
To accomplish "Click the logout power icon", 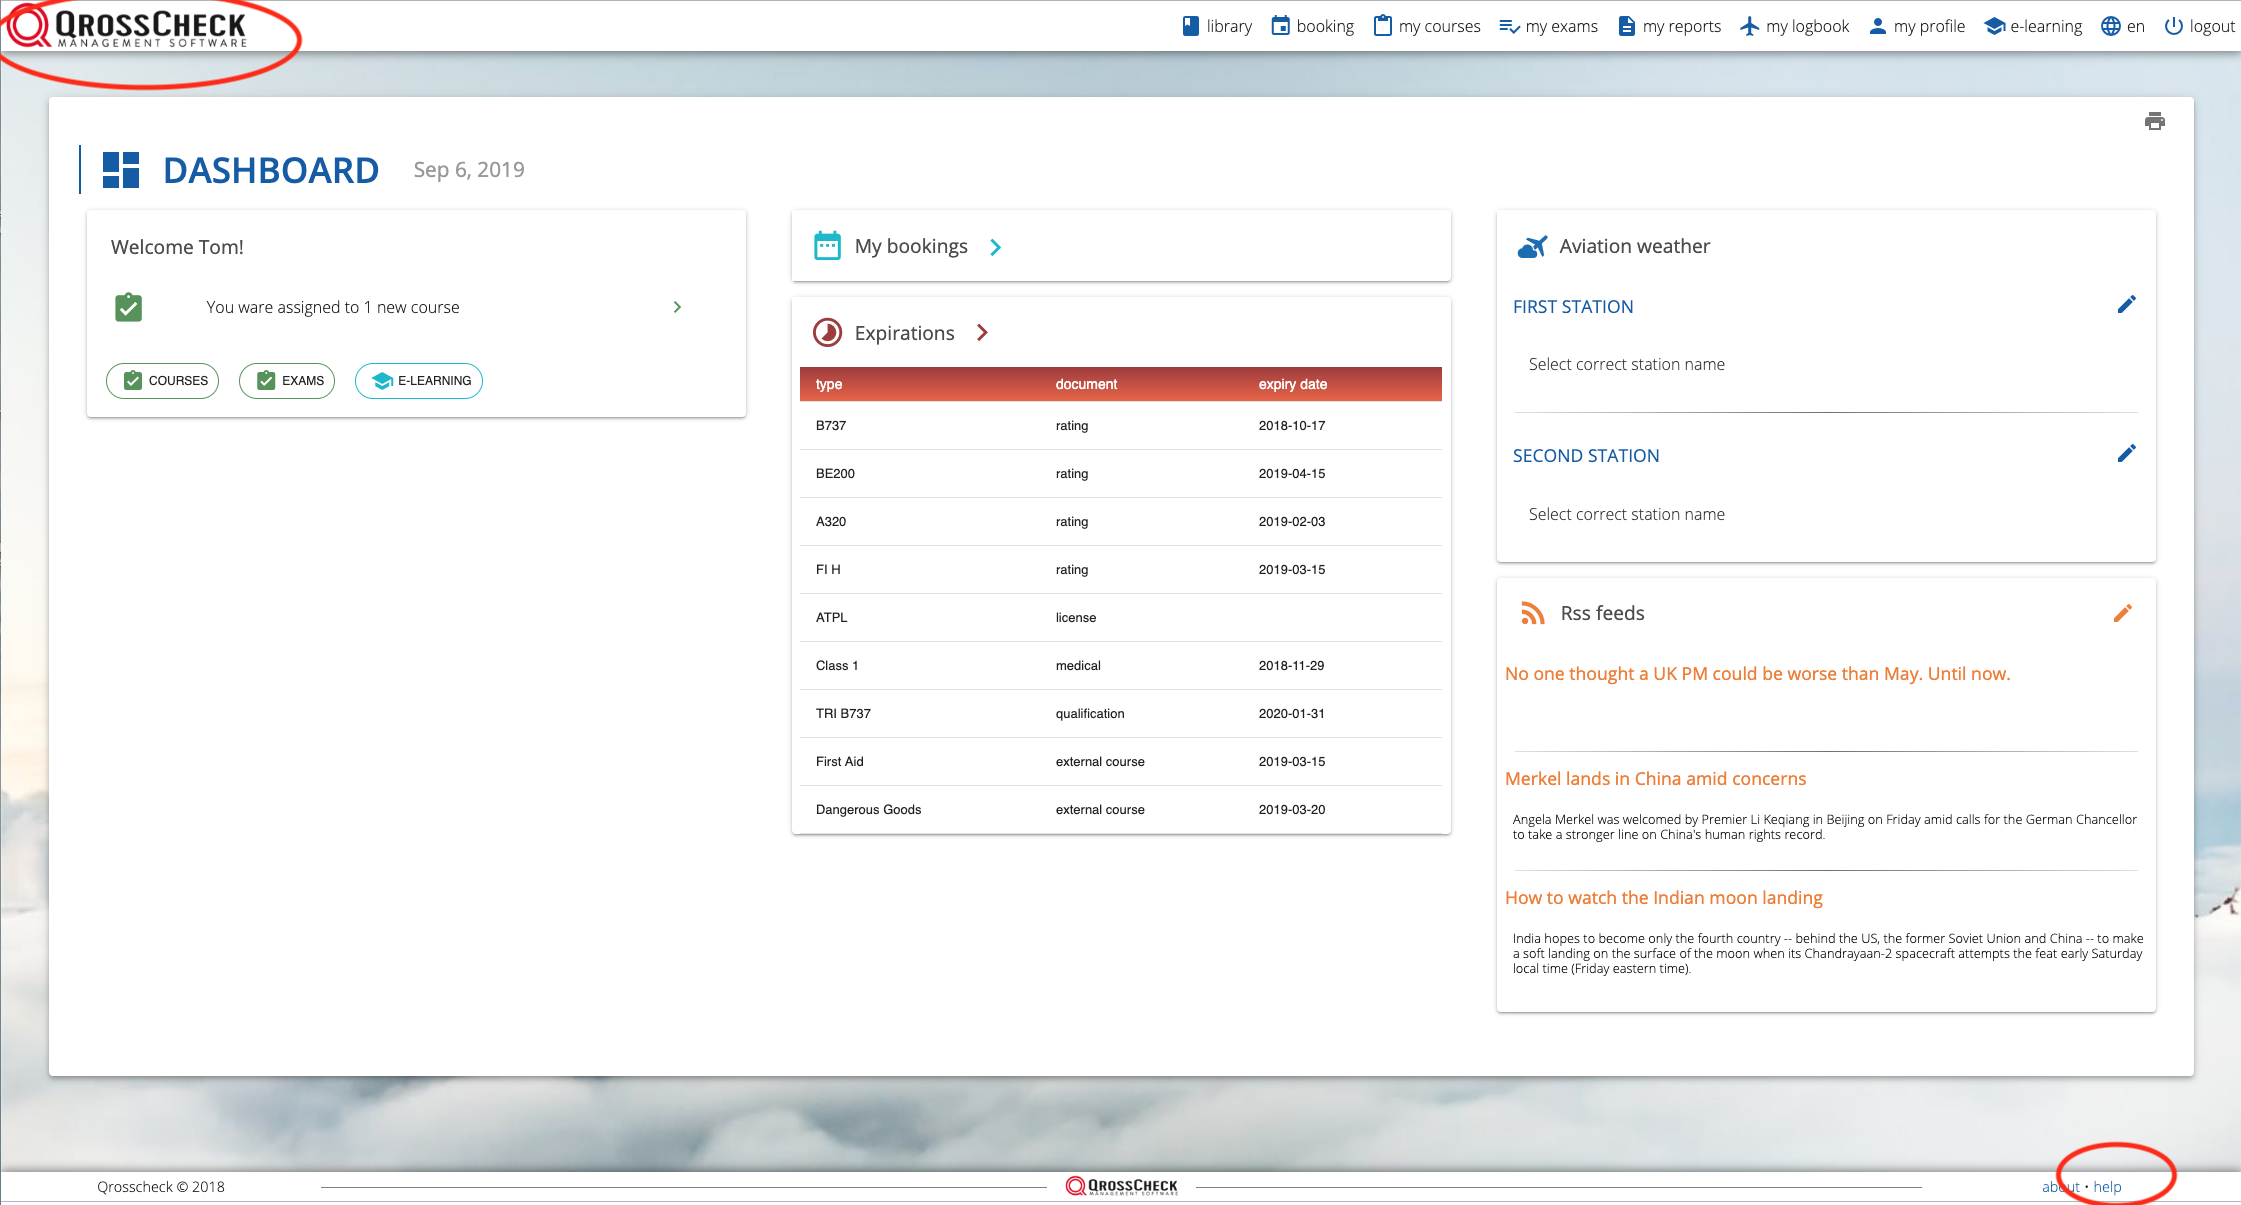I will click(x=2174, y=26).
